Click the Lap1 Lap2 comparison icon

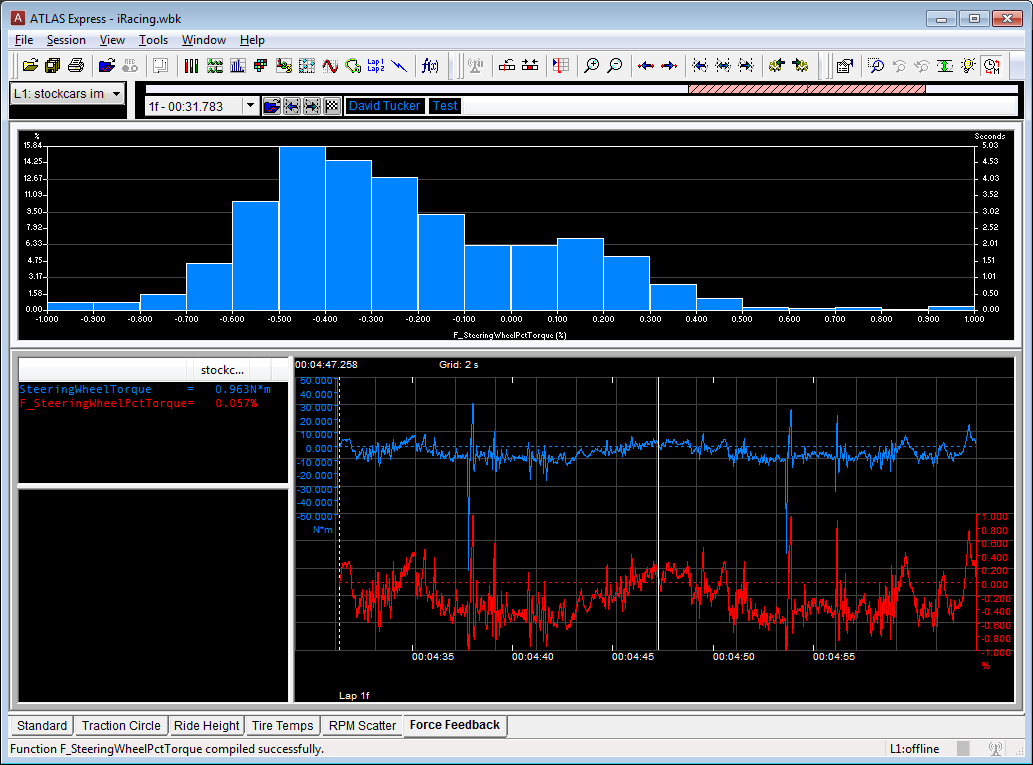(x=376, y=65)
